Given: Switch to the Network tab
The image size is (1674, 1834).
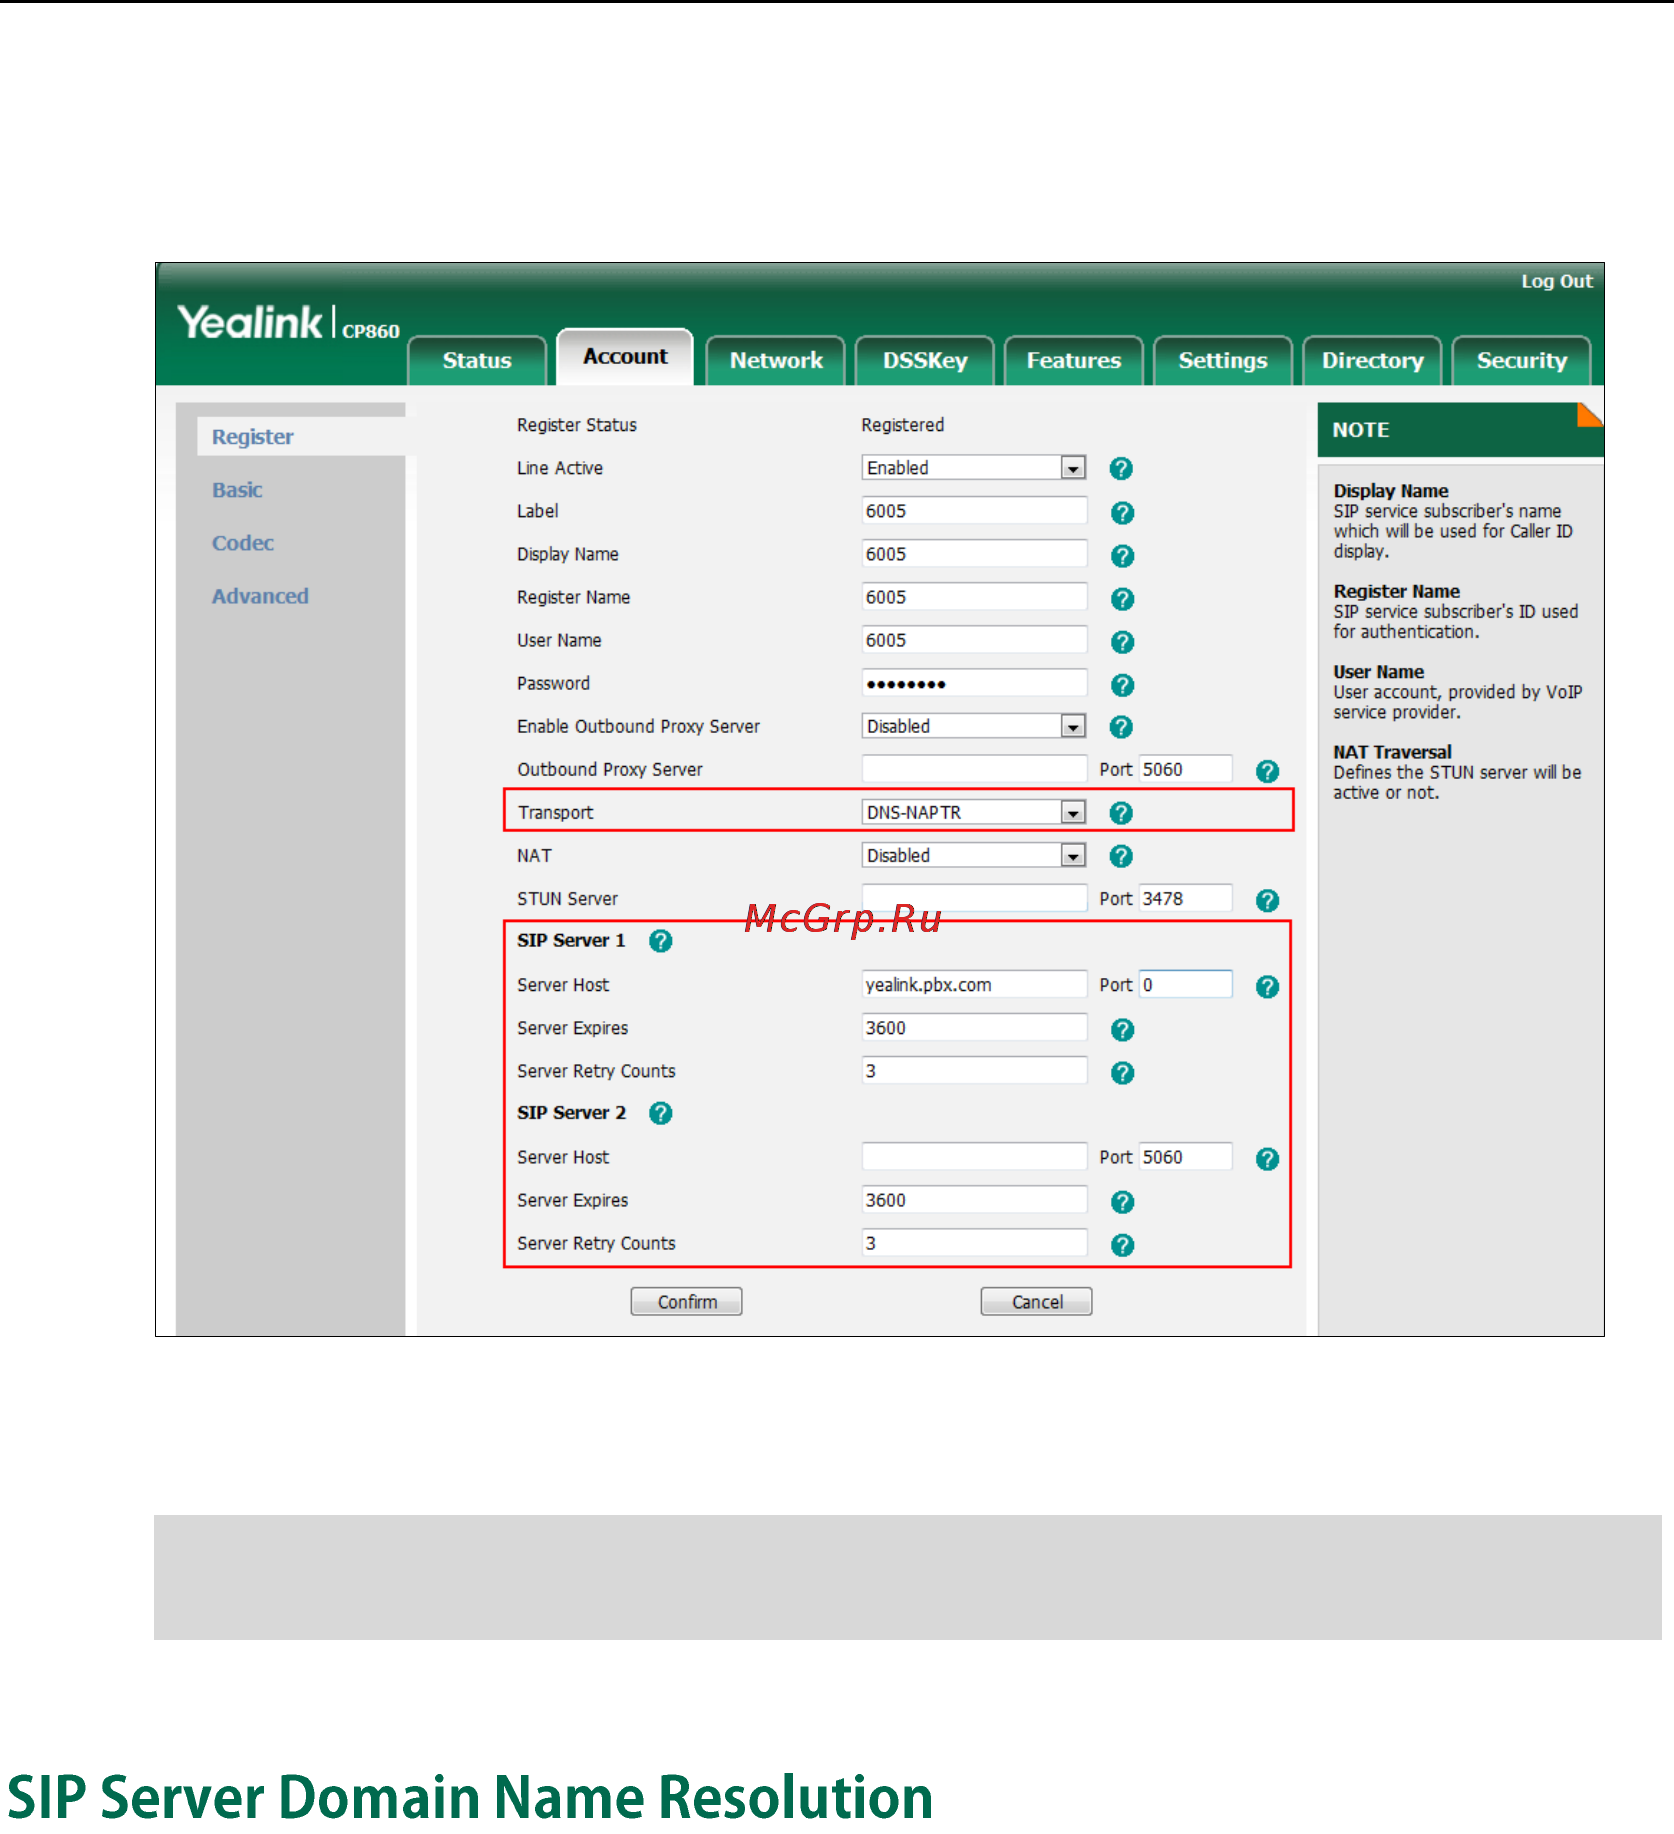Looking at the screenshot, I should (x=776, y=360).
